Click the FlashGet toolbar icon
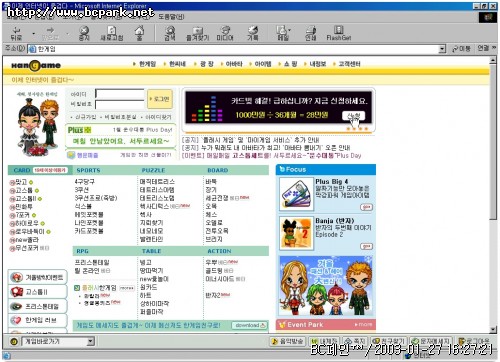 (x=339, y=34)
